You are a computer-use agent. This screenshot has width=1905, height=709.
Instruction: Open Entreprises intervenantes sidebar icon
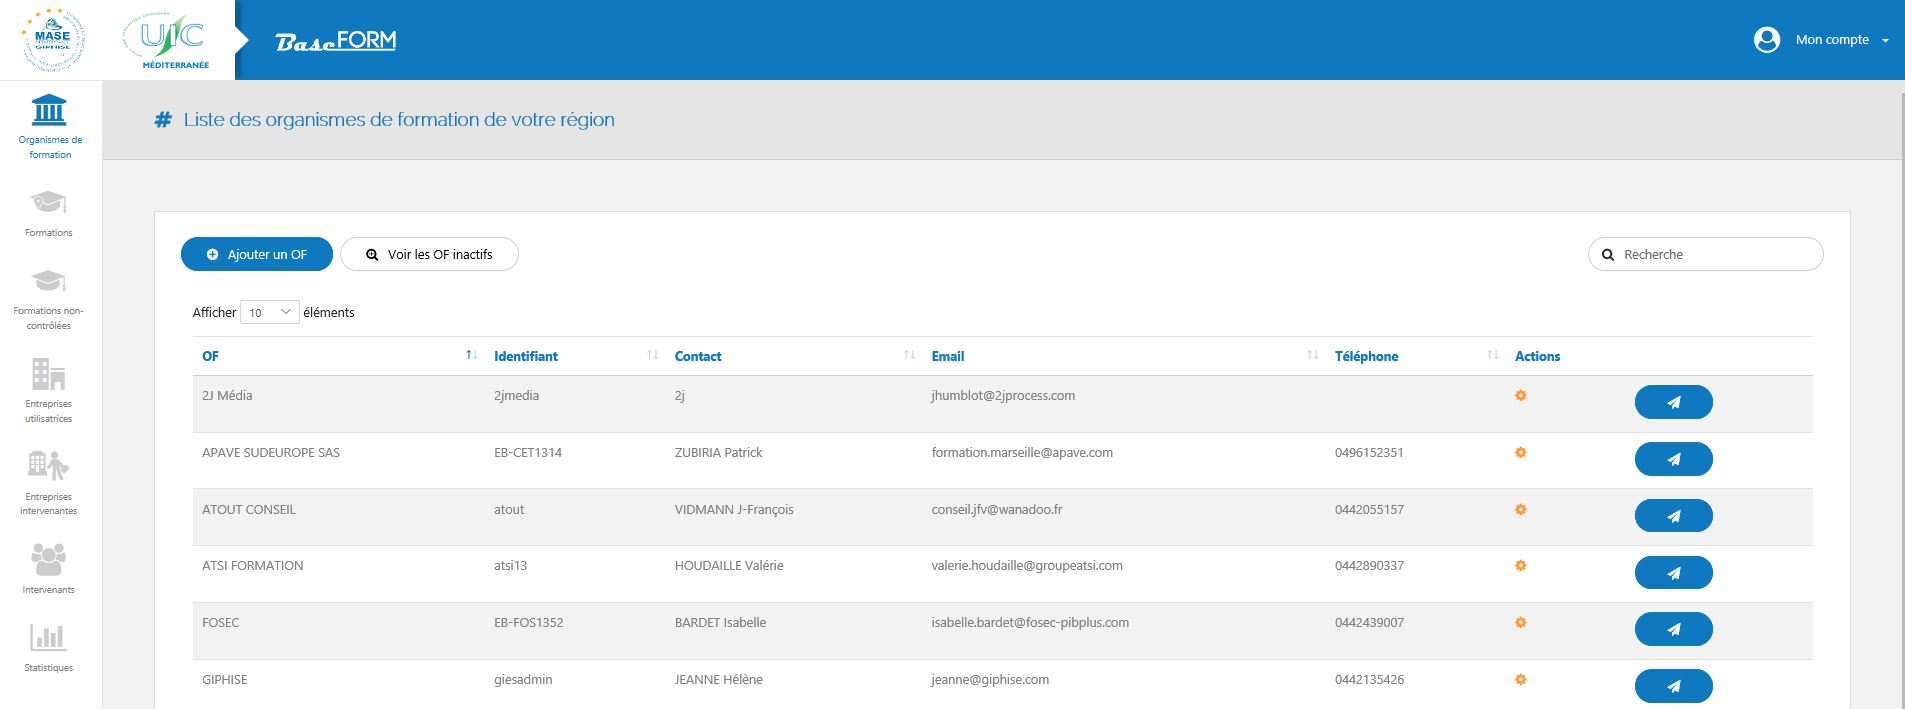49,467
